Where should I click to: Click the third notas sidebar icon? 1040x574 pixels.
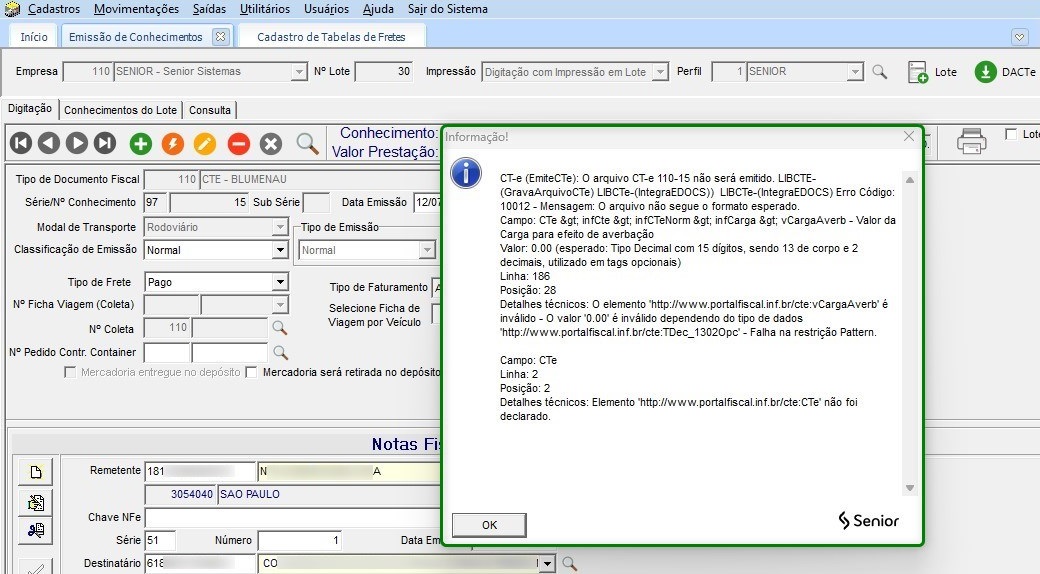tap(36, 530)
